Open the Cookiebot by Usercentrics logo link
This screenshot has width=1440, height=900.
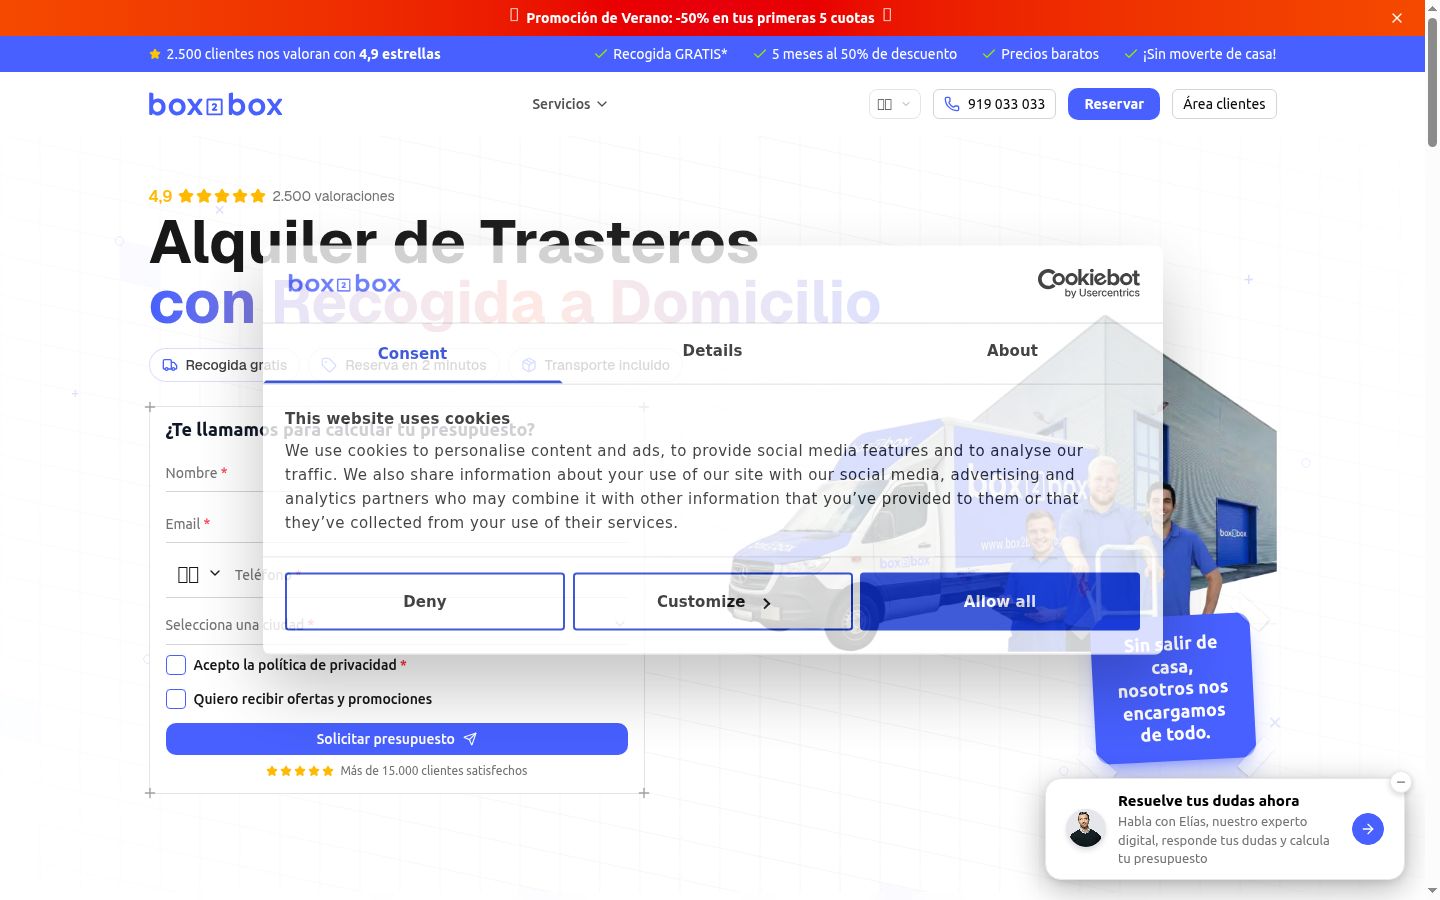click(1089, 283)
